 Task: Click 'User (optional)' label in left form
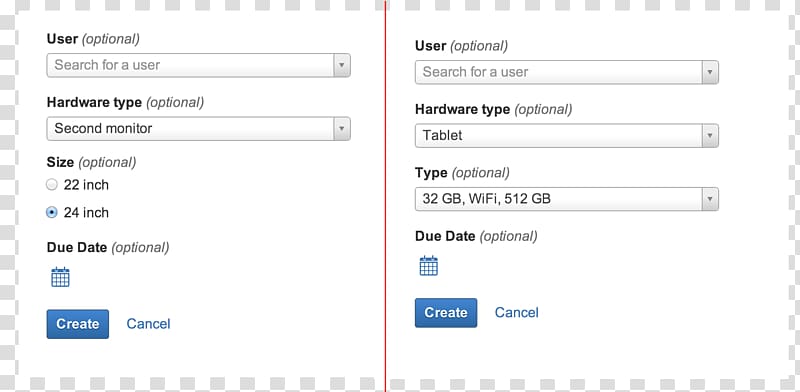coord(93,39)
